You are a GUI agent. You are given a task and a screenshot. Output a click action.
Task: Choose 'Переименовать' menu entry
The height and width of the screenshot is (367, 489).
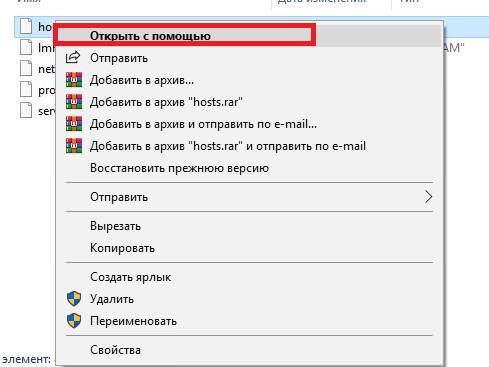[250, 321]
